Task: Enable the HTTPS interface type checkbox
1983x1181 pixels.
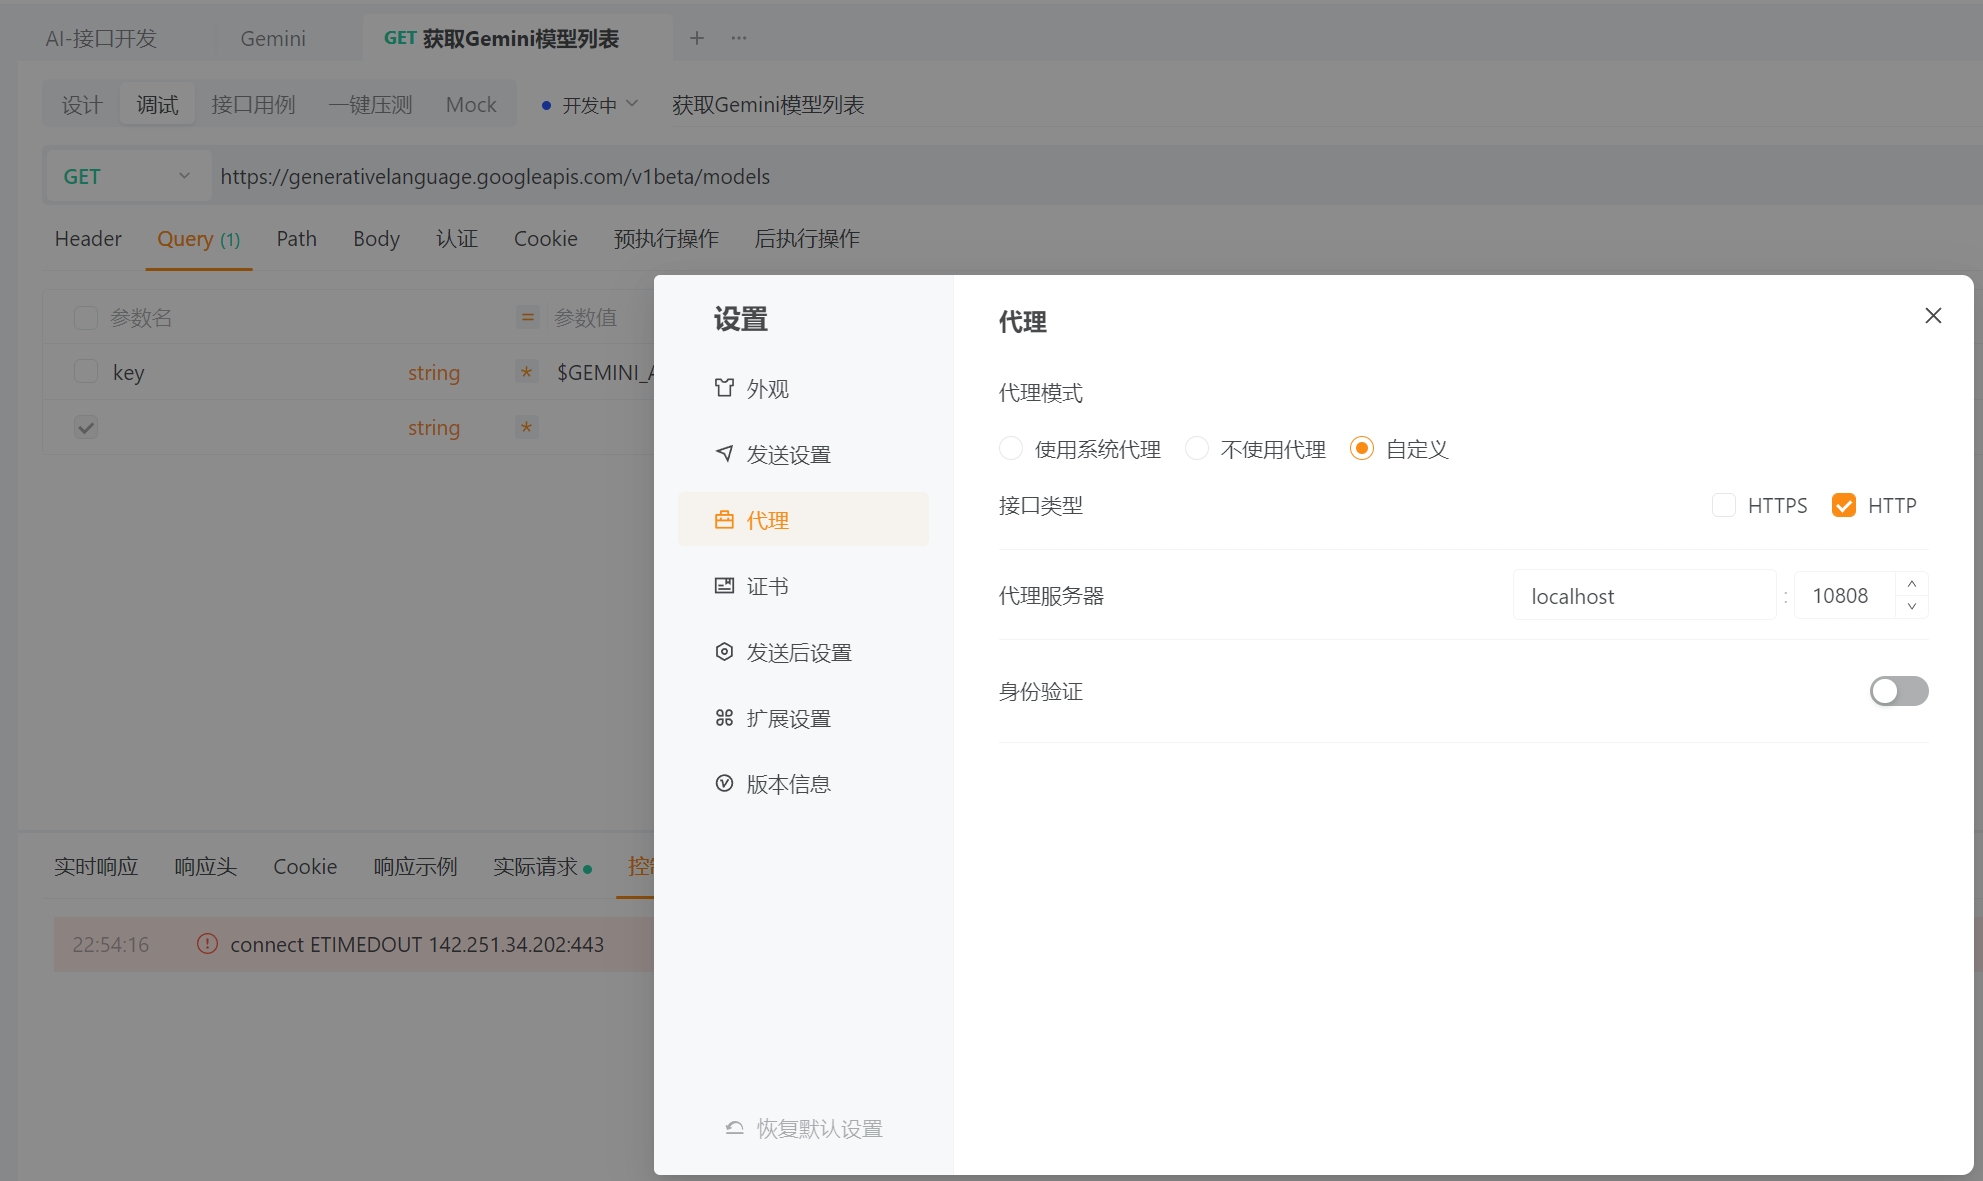Action: coord(1724,505)
